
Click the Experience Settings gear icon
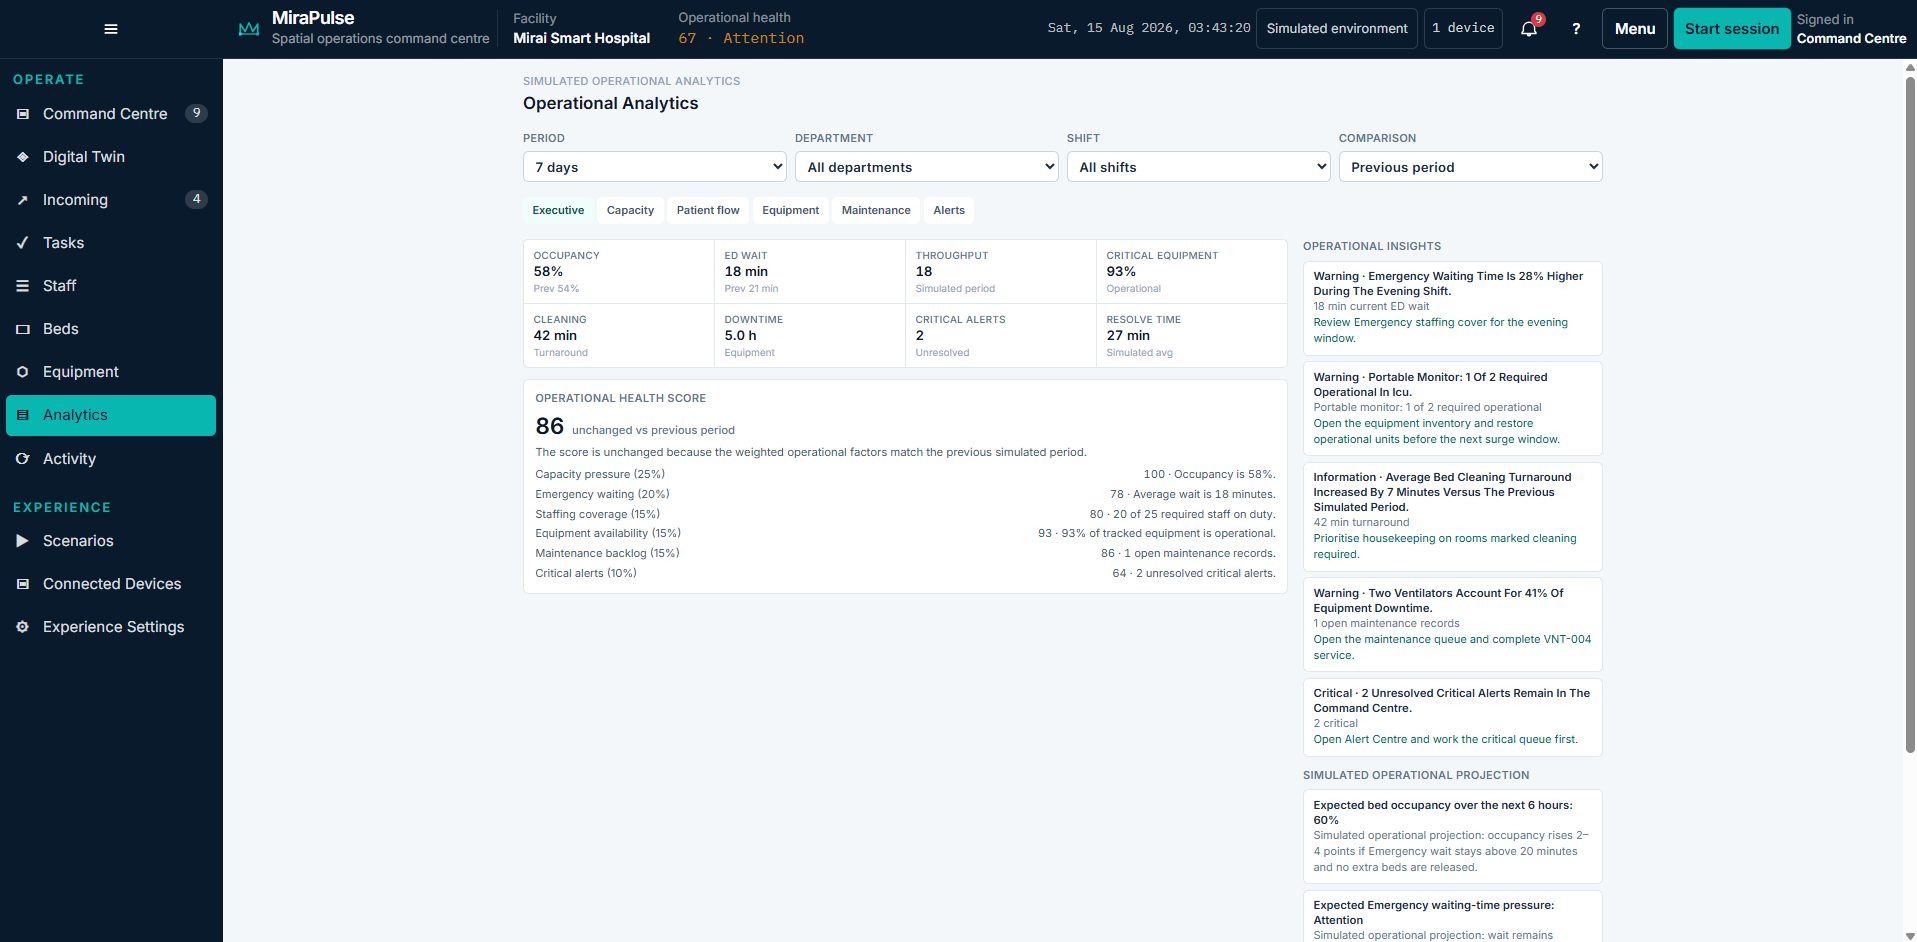(x=23, y=627)
